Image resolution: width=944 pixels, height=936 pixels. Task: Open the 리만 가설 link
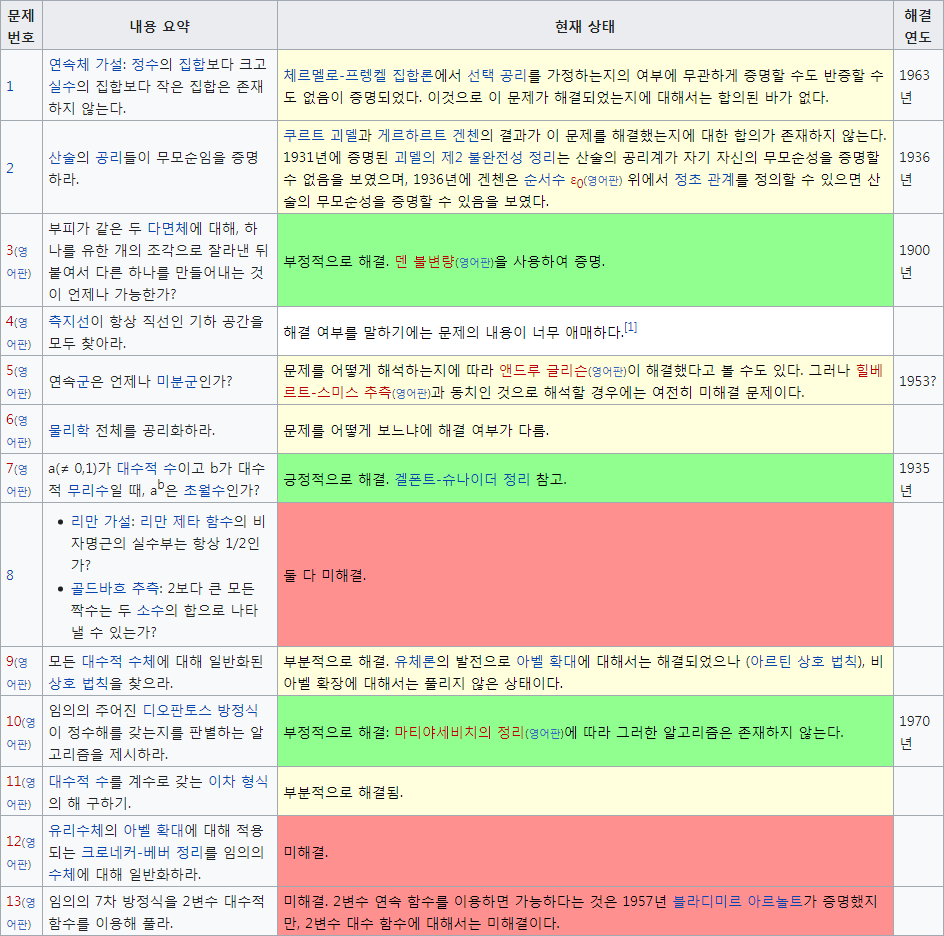click(101, 521)
